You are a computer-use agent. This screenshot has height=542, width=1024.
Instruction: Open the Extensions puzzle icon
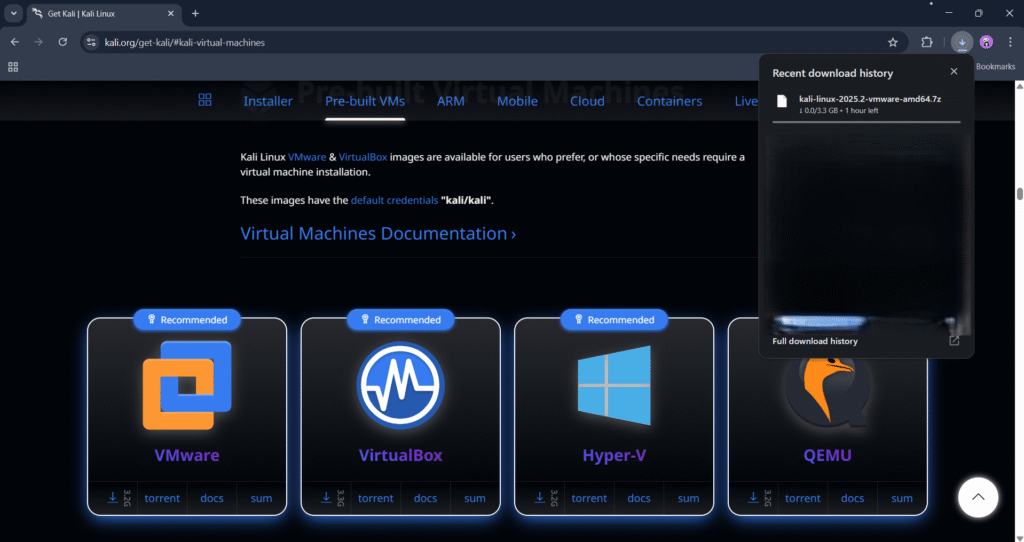927,42
